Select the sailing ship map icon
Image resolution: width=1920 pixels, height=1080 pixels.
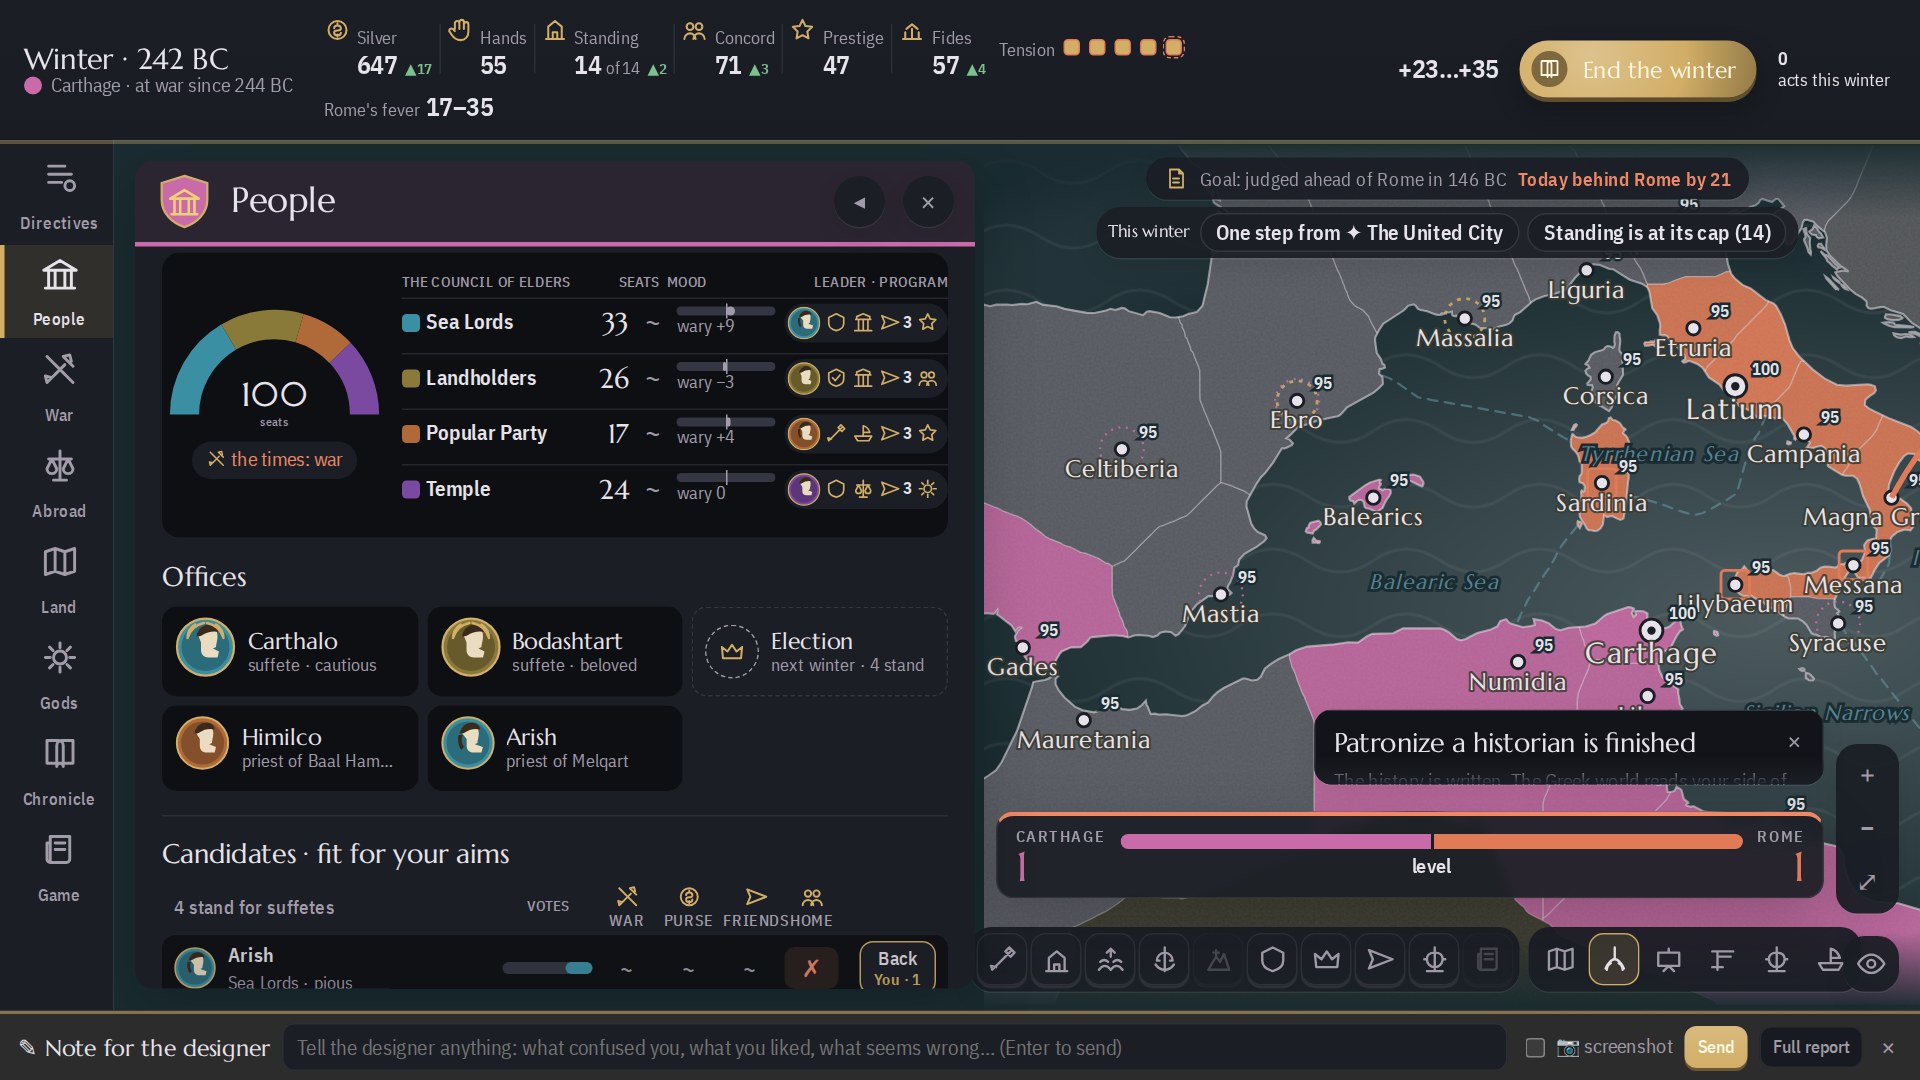pyautogui.click(x=1830, y=960)
